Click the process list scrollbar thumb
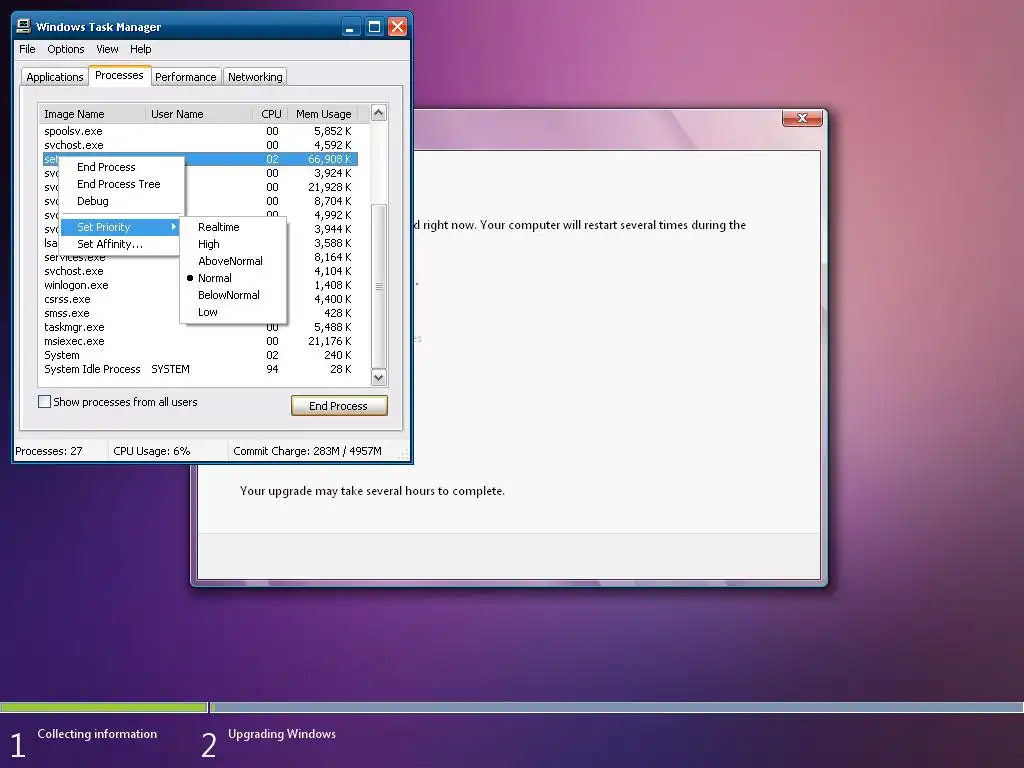This screenshot has height=768, width=1024. (x=379, y=286)
